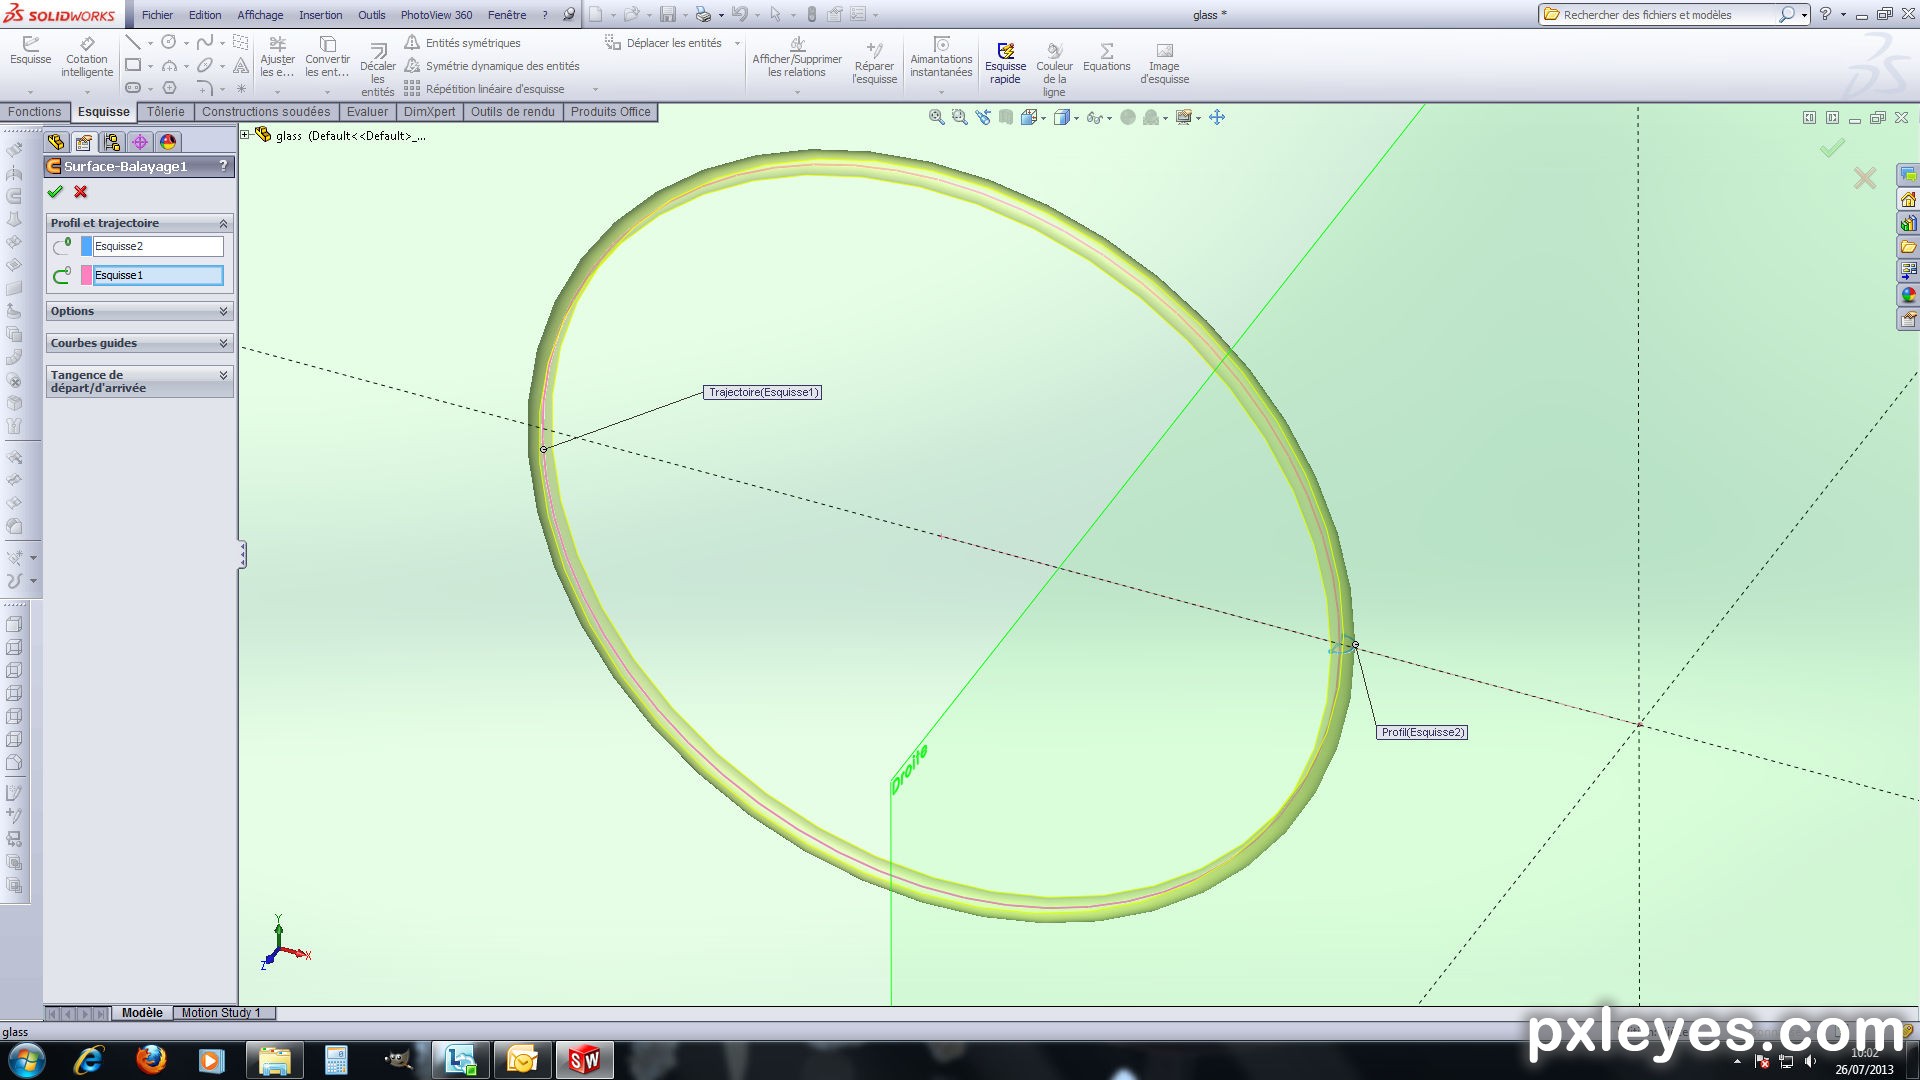Confirm the sweep with green checkmark
The width and height of the screenshot is (1920, 1080).
[x=55, y=192]
